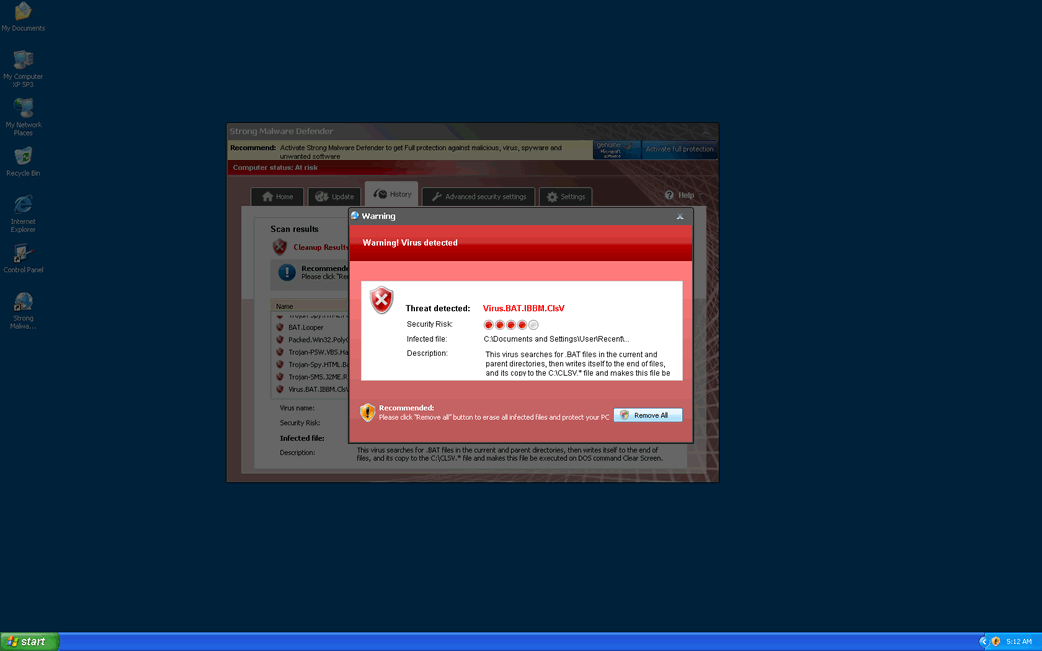The image size is (1042, 651).
Task: Open Control Panel from the desktop
Action: point(22,255)
